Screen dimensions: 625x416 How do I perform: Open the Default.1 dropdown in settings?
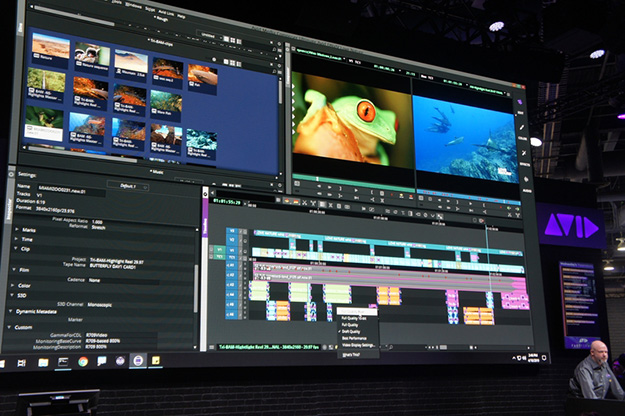tap(127, 186)
